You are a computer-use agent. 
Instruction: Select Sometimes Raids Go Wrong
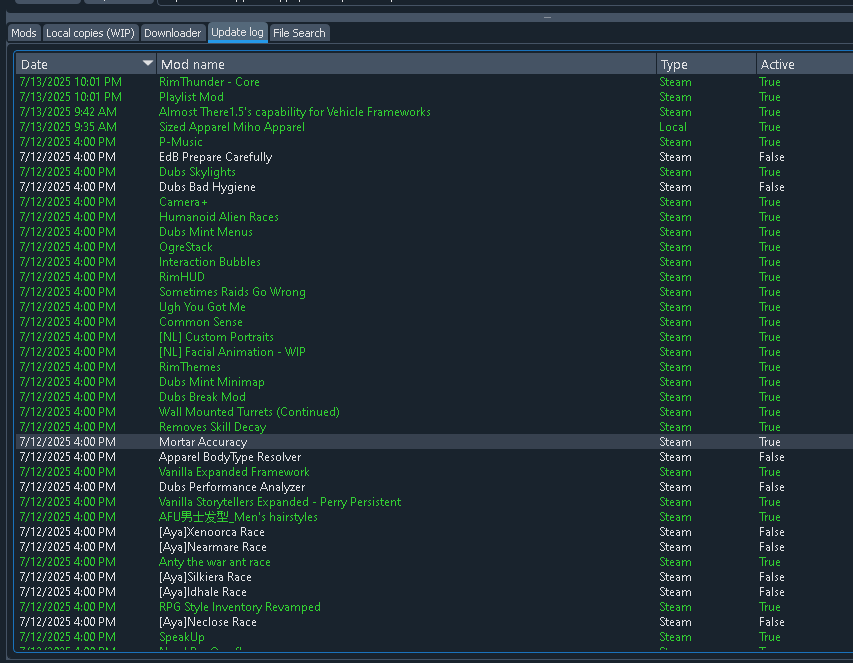pos(232,292)
